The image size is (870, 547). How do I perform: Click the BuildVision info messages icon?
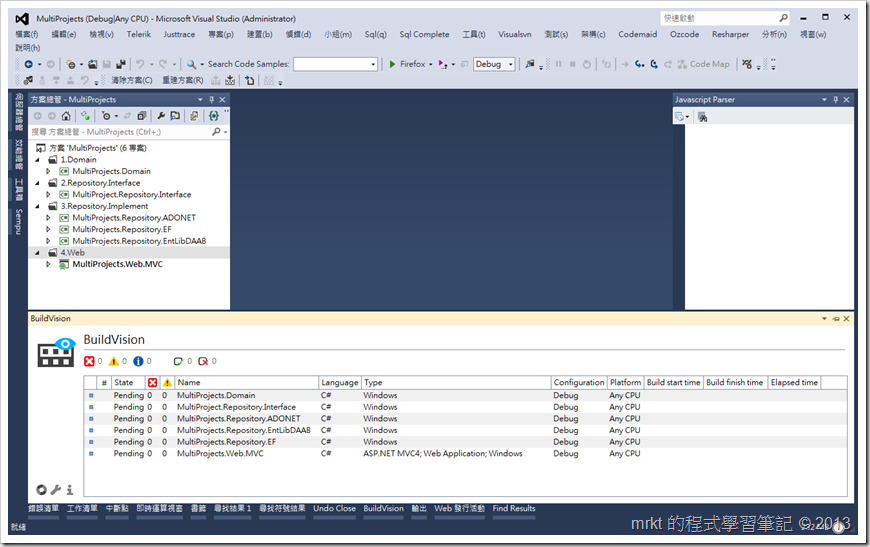(138, 362)
